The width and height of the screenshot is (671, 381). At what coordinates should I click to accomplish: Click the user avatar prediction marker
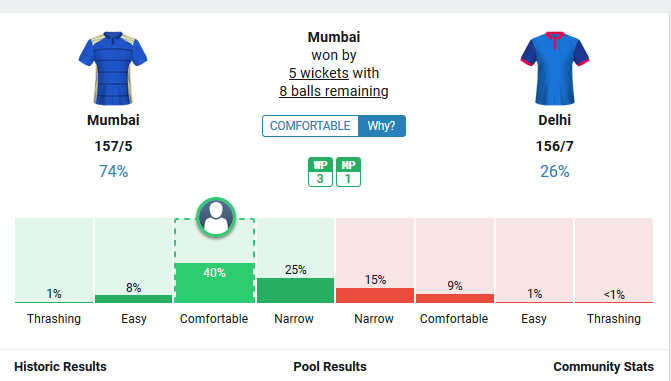pyautogui.click(x=216, y=217)
